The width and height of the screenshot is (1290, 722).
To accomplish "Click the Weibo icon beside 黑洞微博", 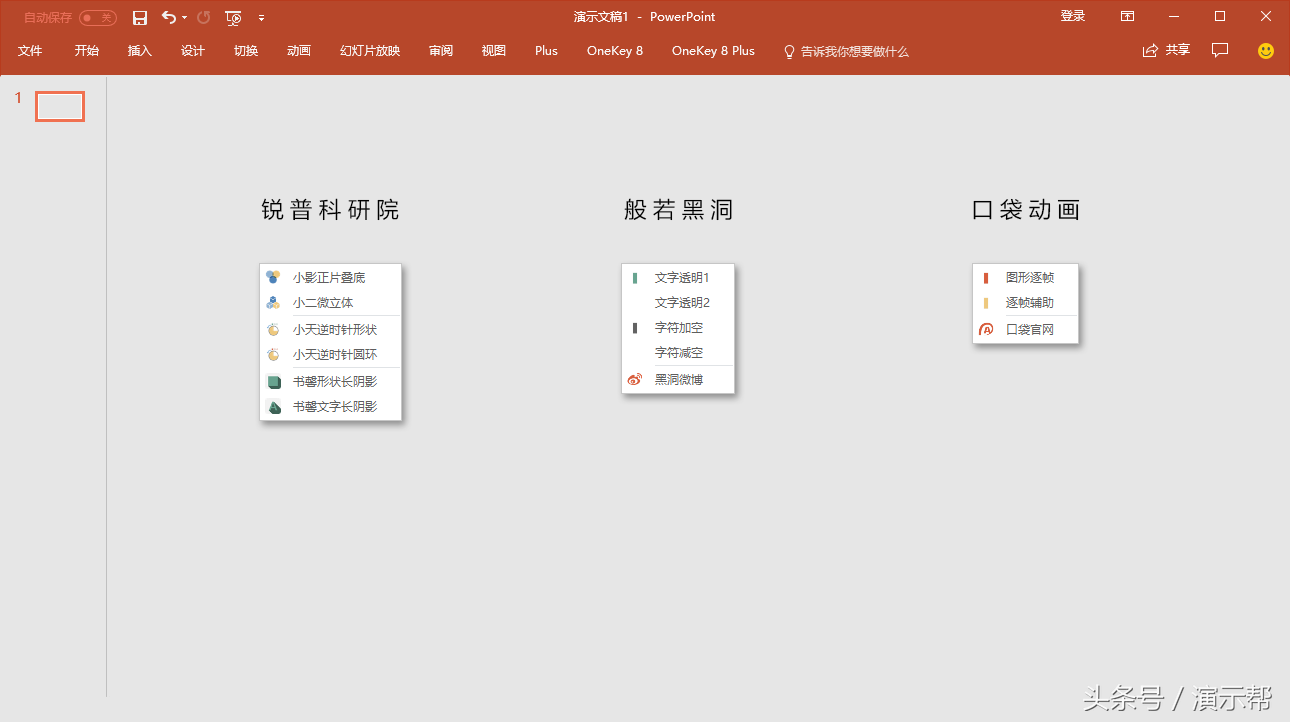I will (635, 380).
